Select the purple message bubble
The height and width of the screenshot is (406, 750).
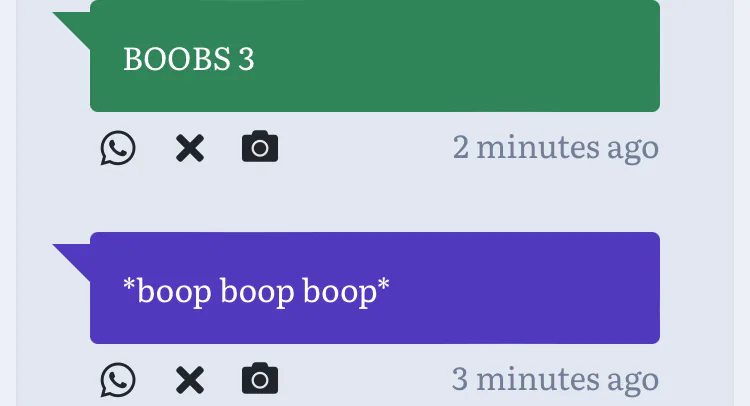pyautogui.click(x=375, y=288)
